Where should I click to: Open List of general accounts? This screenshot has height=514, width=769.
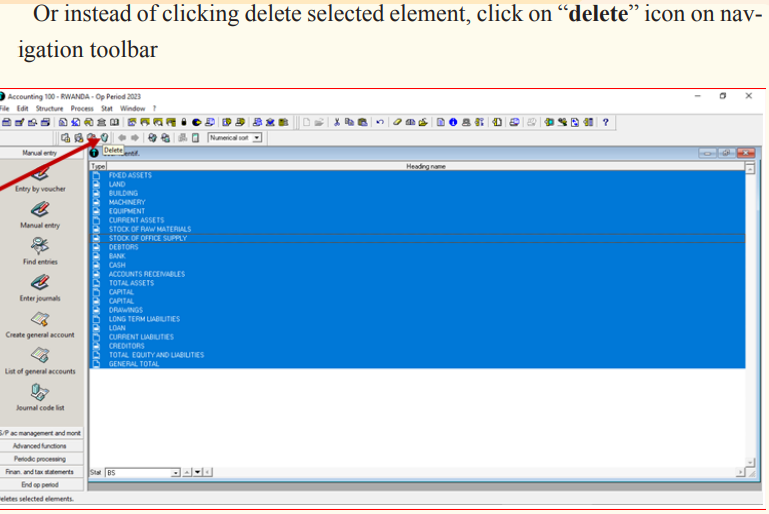(40, 361)
